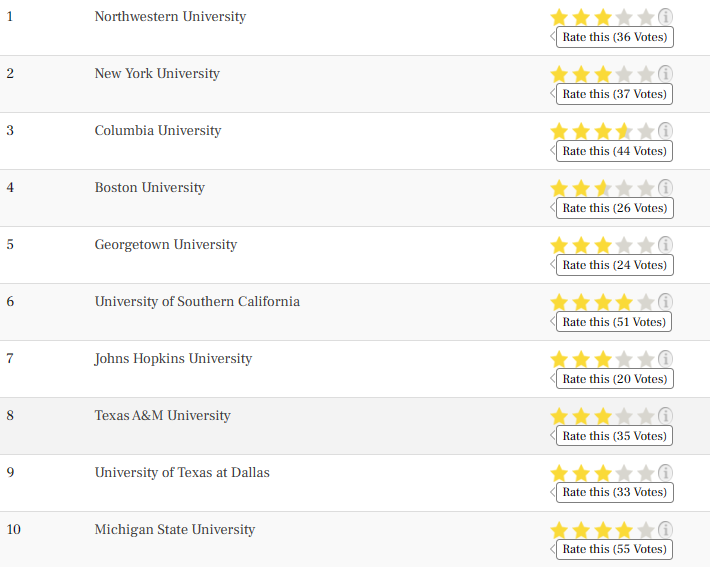This screenshot has width=710, height=568.
Task: Click info icon for Northwestern University rating
Action: [x=665, y=17]
